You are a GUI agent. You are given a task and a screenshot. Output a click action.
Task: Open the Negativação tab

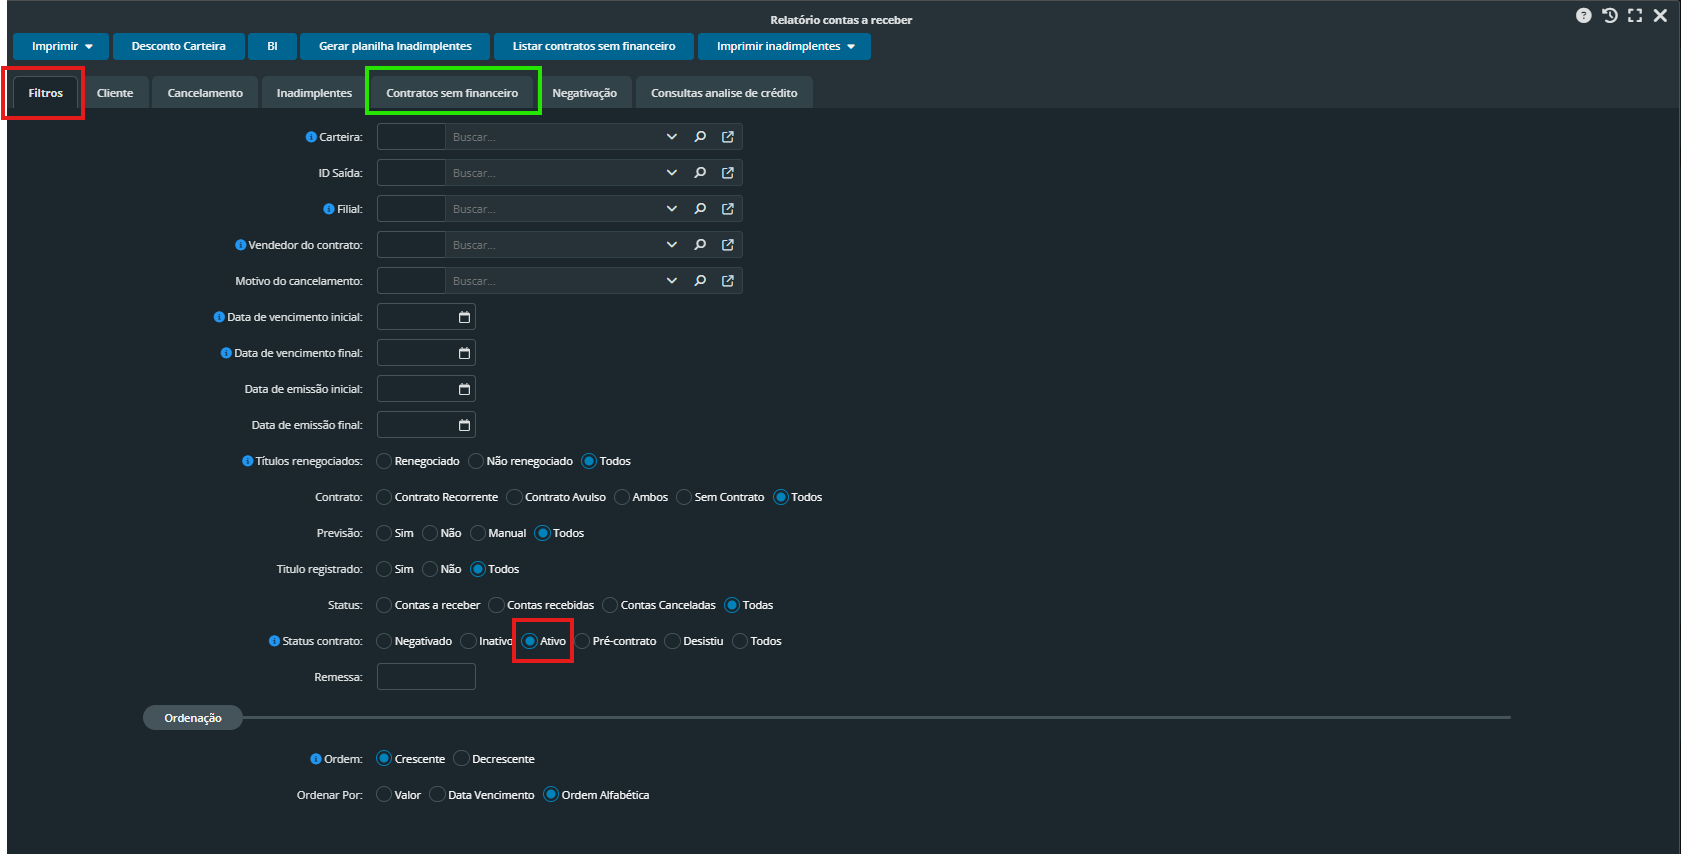click(x=584, y=93)
